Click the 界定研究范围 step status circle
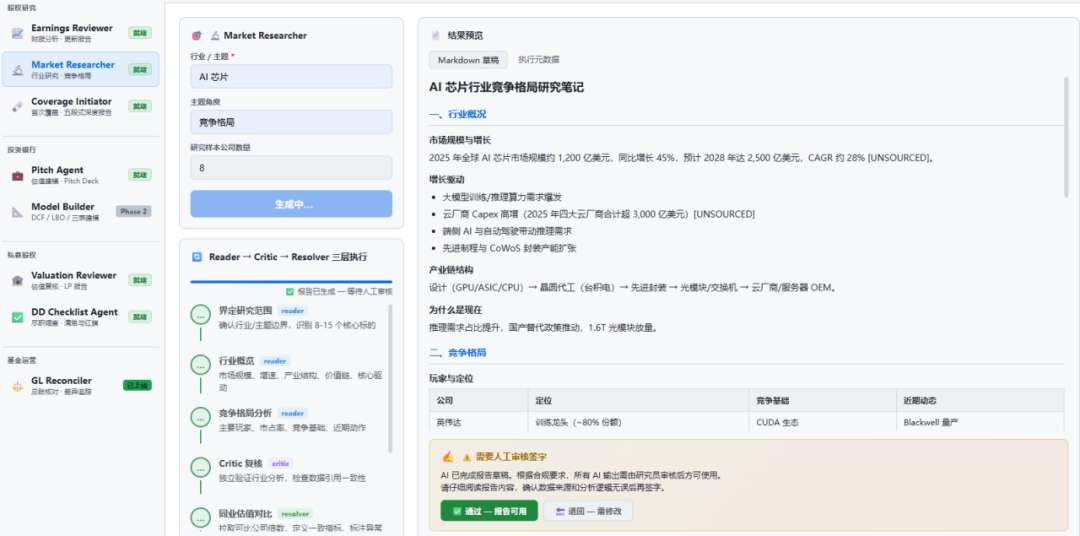 200,315
